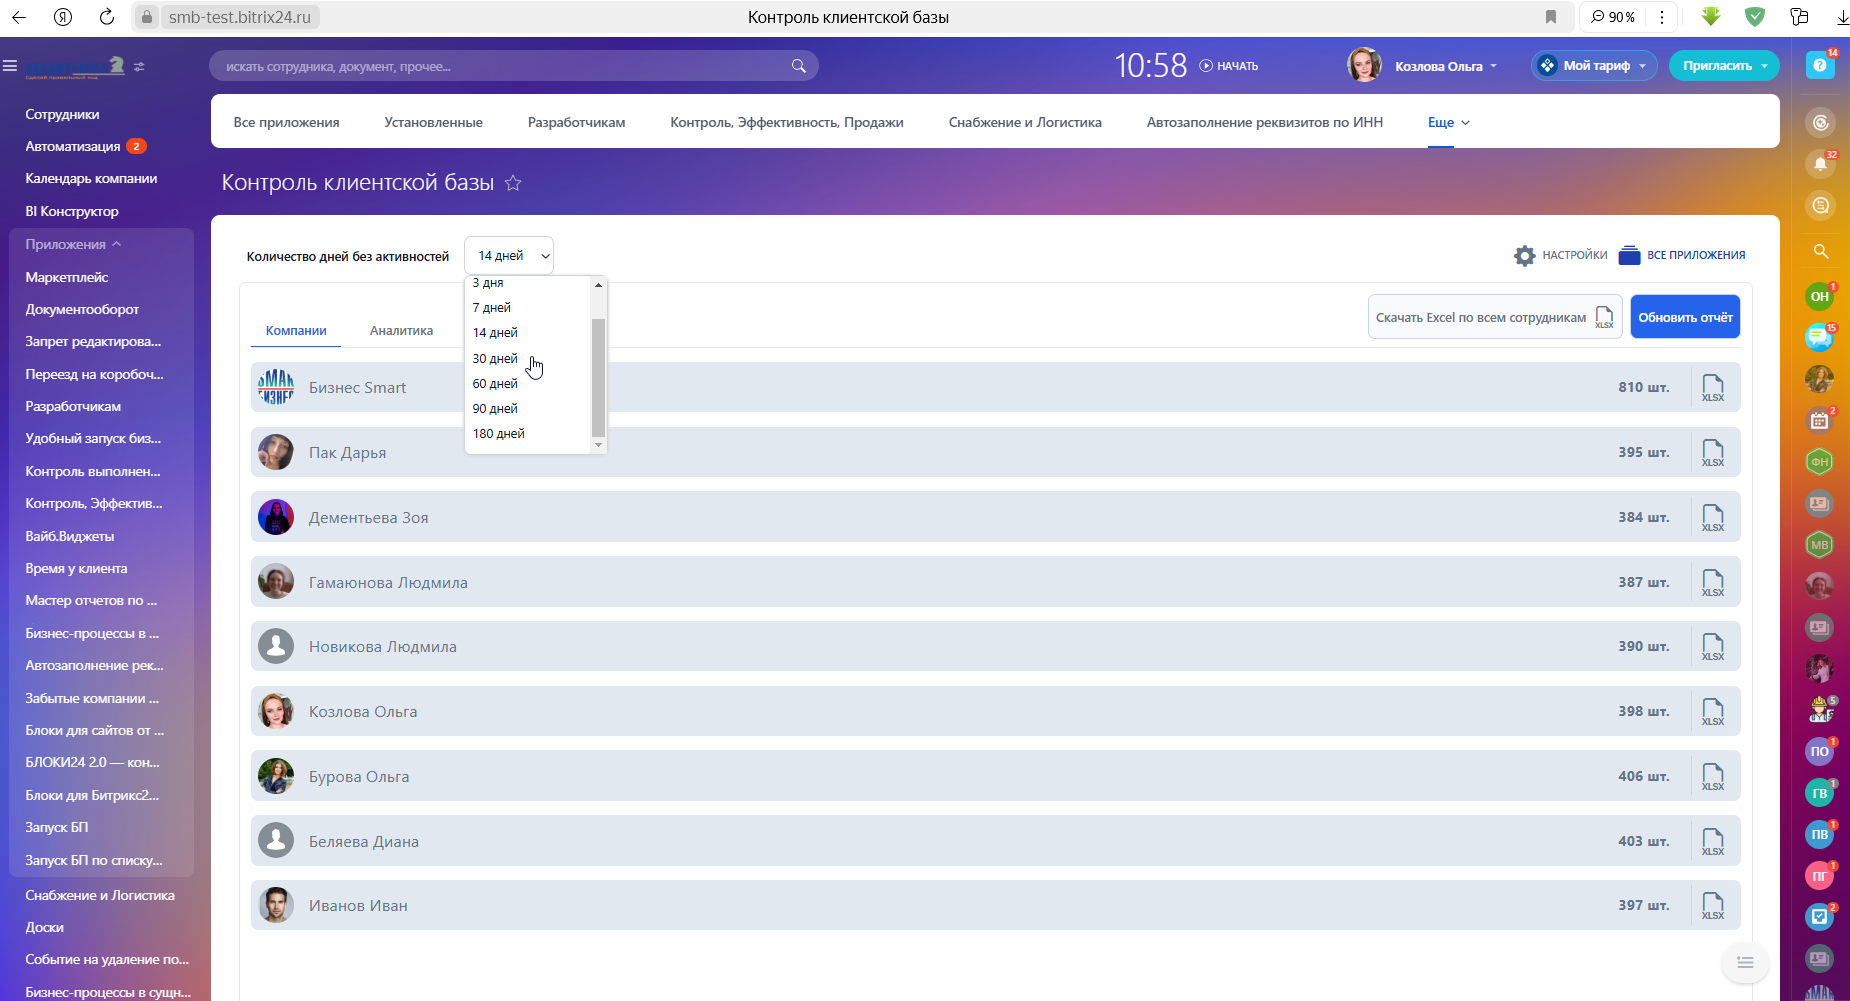Open Все приложения tab in top bar

point(286,122)
